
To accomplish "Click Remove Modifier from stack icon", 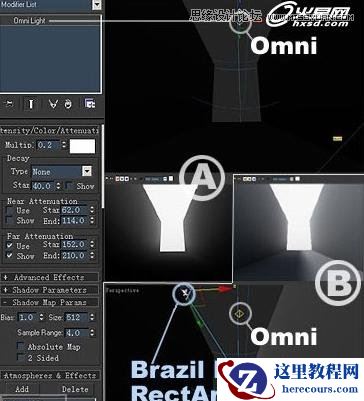I will (x=68, y=104).
